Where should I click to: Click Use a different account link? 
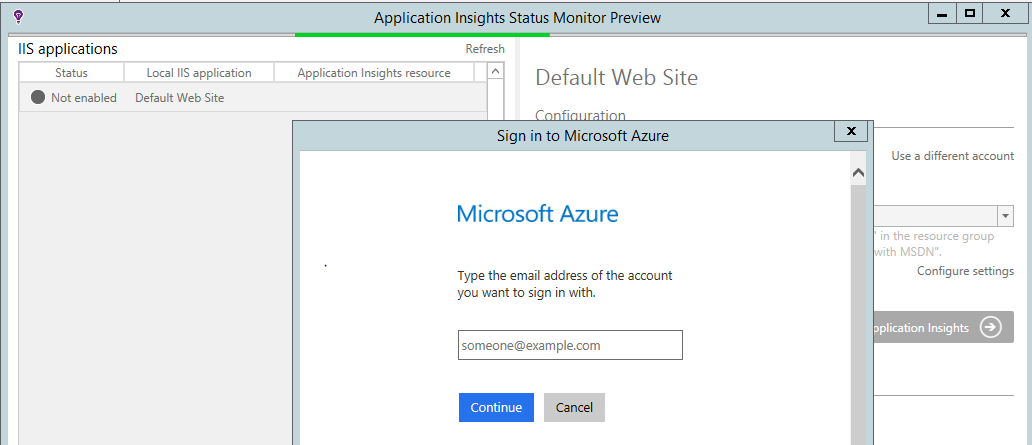click(x=952, y=156)
